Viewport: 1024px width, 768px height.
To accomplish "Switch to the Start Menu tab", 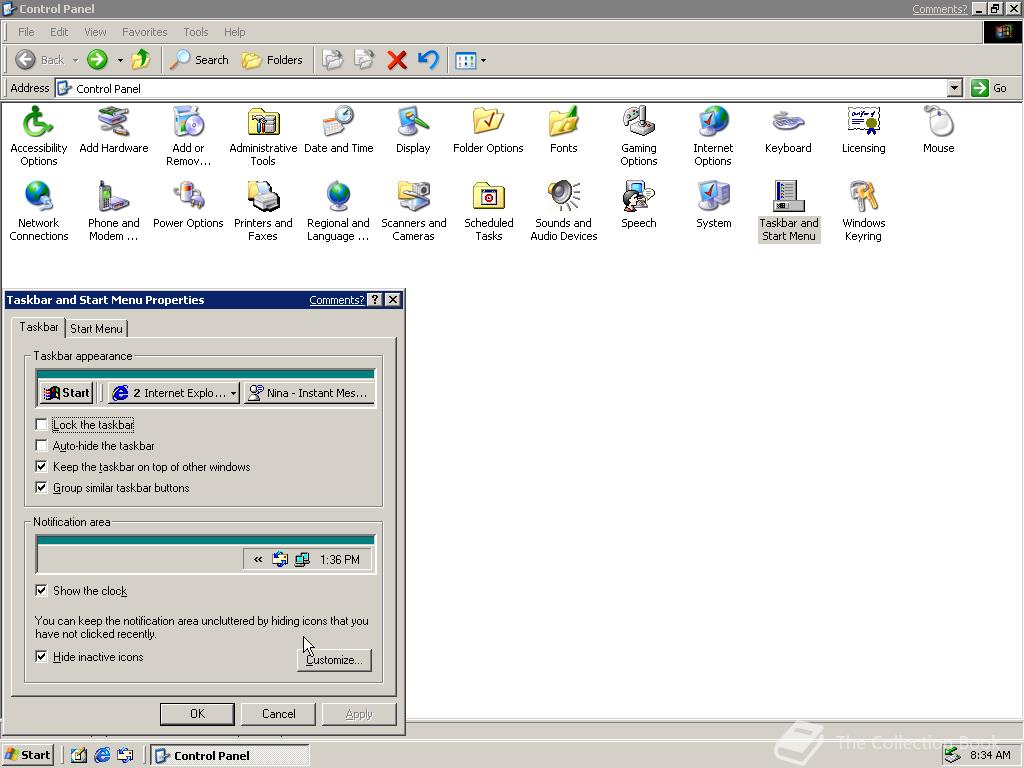I will (96, 329).
